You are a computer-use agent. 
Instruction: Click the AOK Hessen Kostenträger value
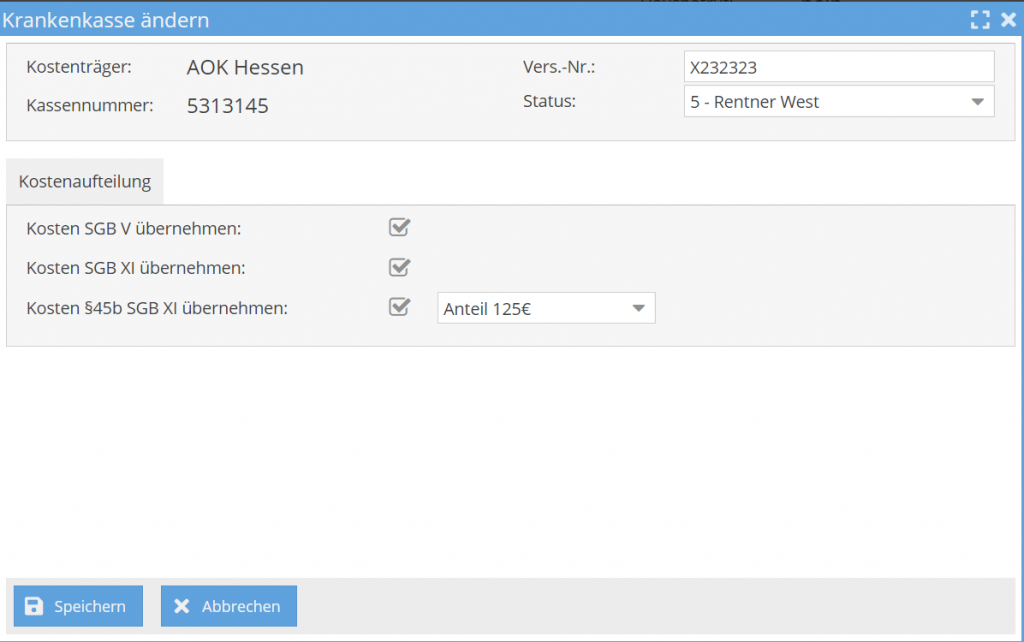pos(245,68)
